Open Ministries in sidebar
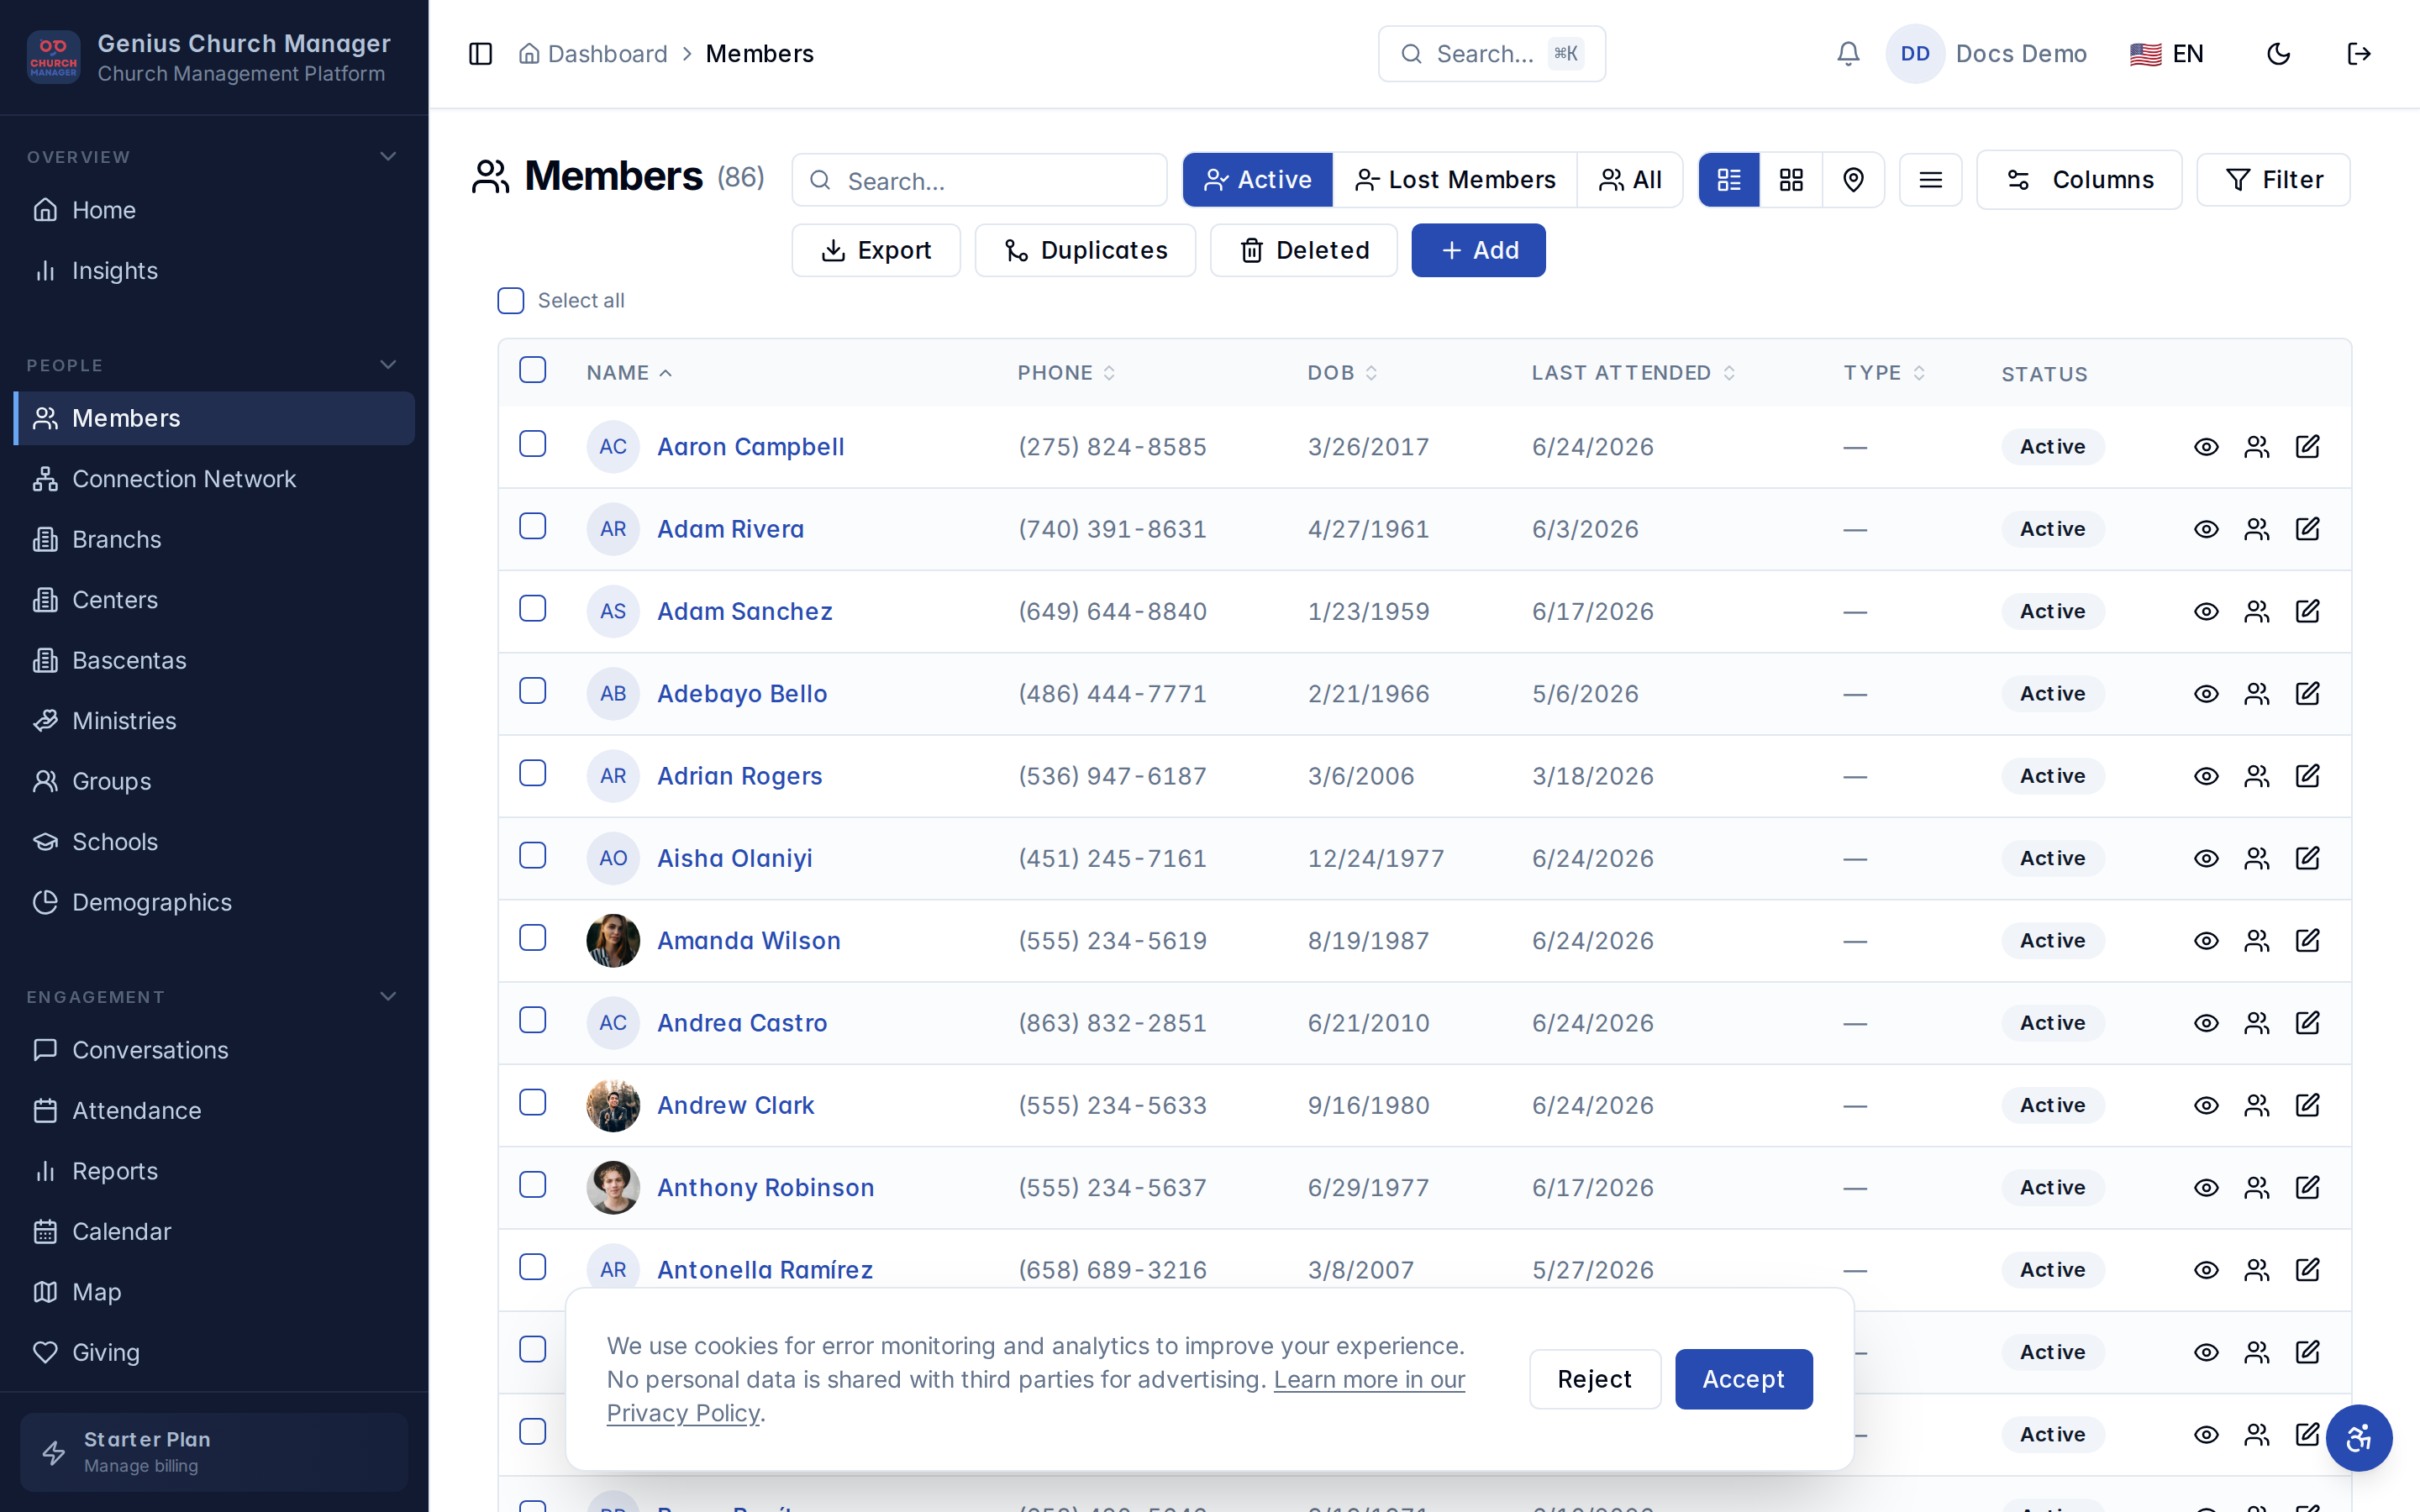2420x1512 pixels. [x=214, y=721]
